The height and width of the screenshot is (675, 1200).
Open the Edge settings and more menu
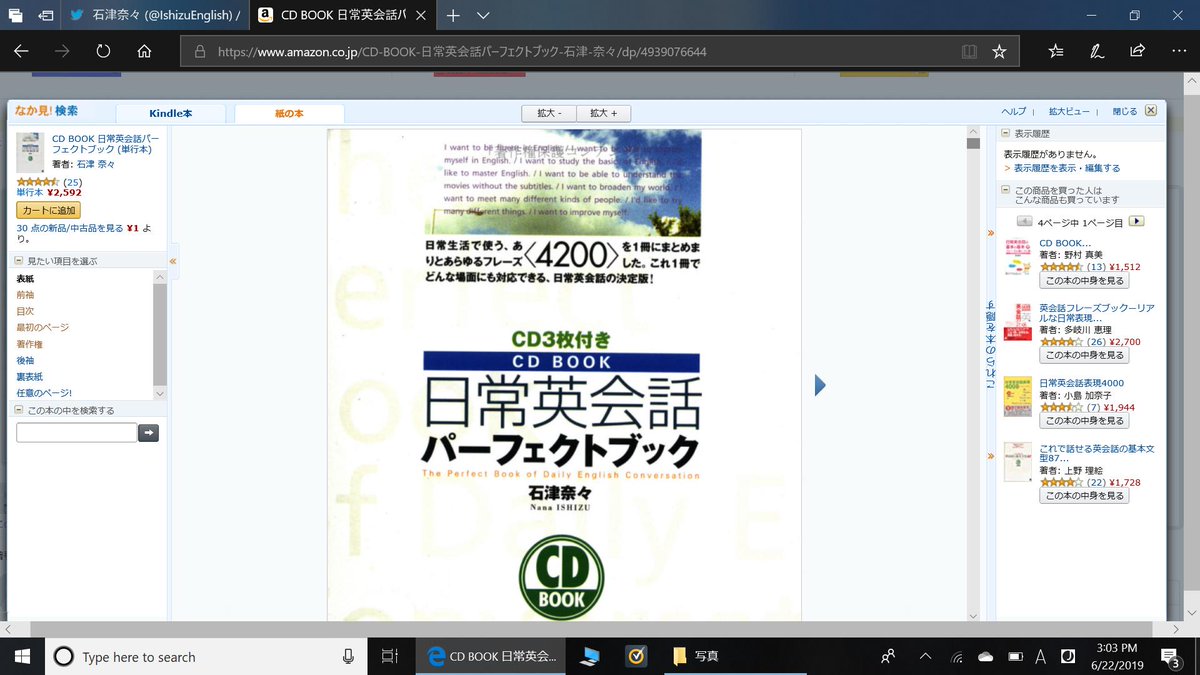[x=1178, y=51]
